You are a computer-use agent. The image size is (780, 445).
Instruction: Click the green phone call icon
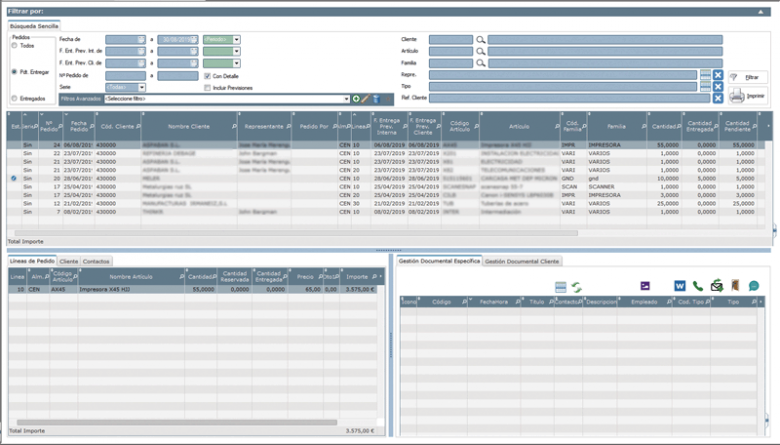pyautogui.click(x=698, y=286)
